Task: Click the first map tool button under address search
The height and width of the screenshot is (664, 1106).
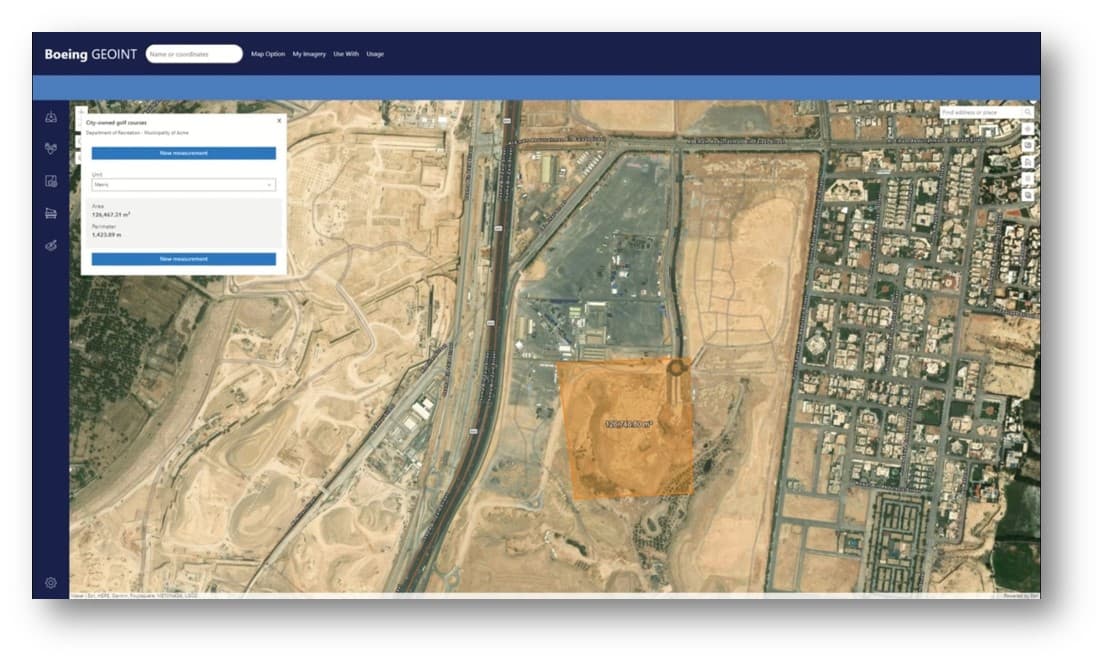Action: [x=1028, y=130]
